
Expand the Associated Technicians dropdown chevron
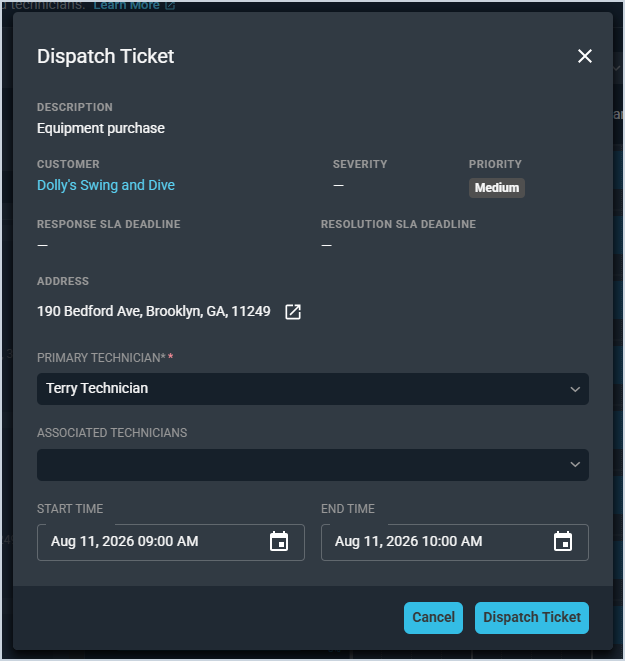[x=575, y=465]
